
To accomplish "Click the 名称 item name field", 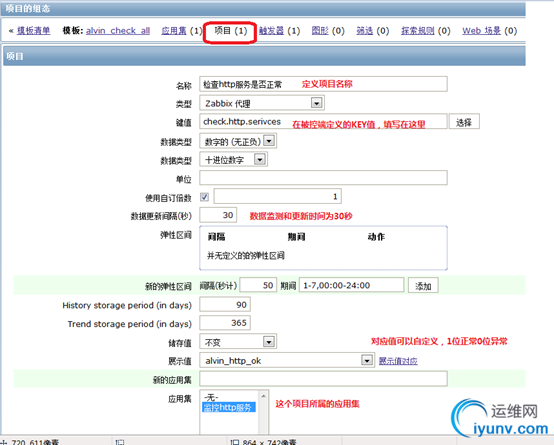I will [x=323, y=84].
